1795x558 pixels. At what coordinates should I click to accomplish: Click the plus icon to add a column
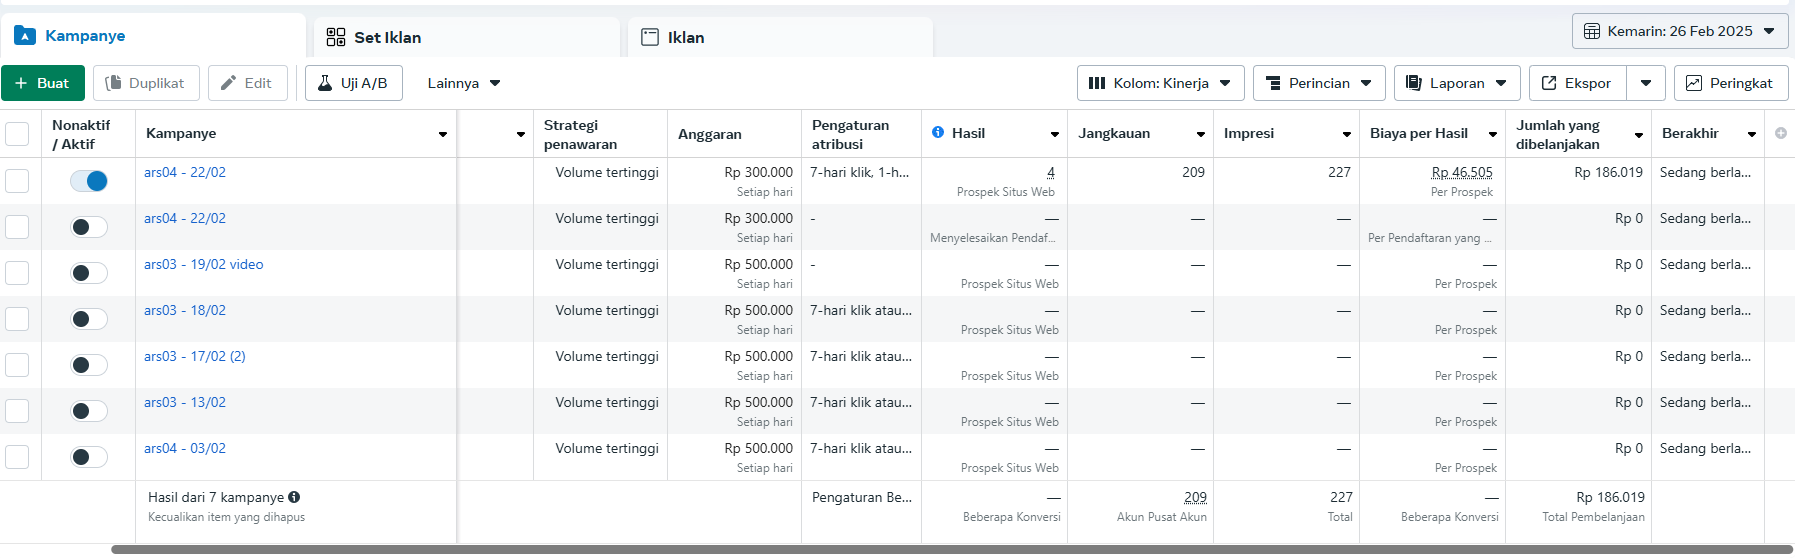tap(1781, 133)
